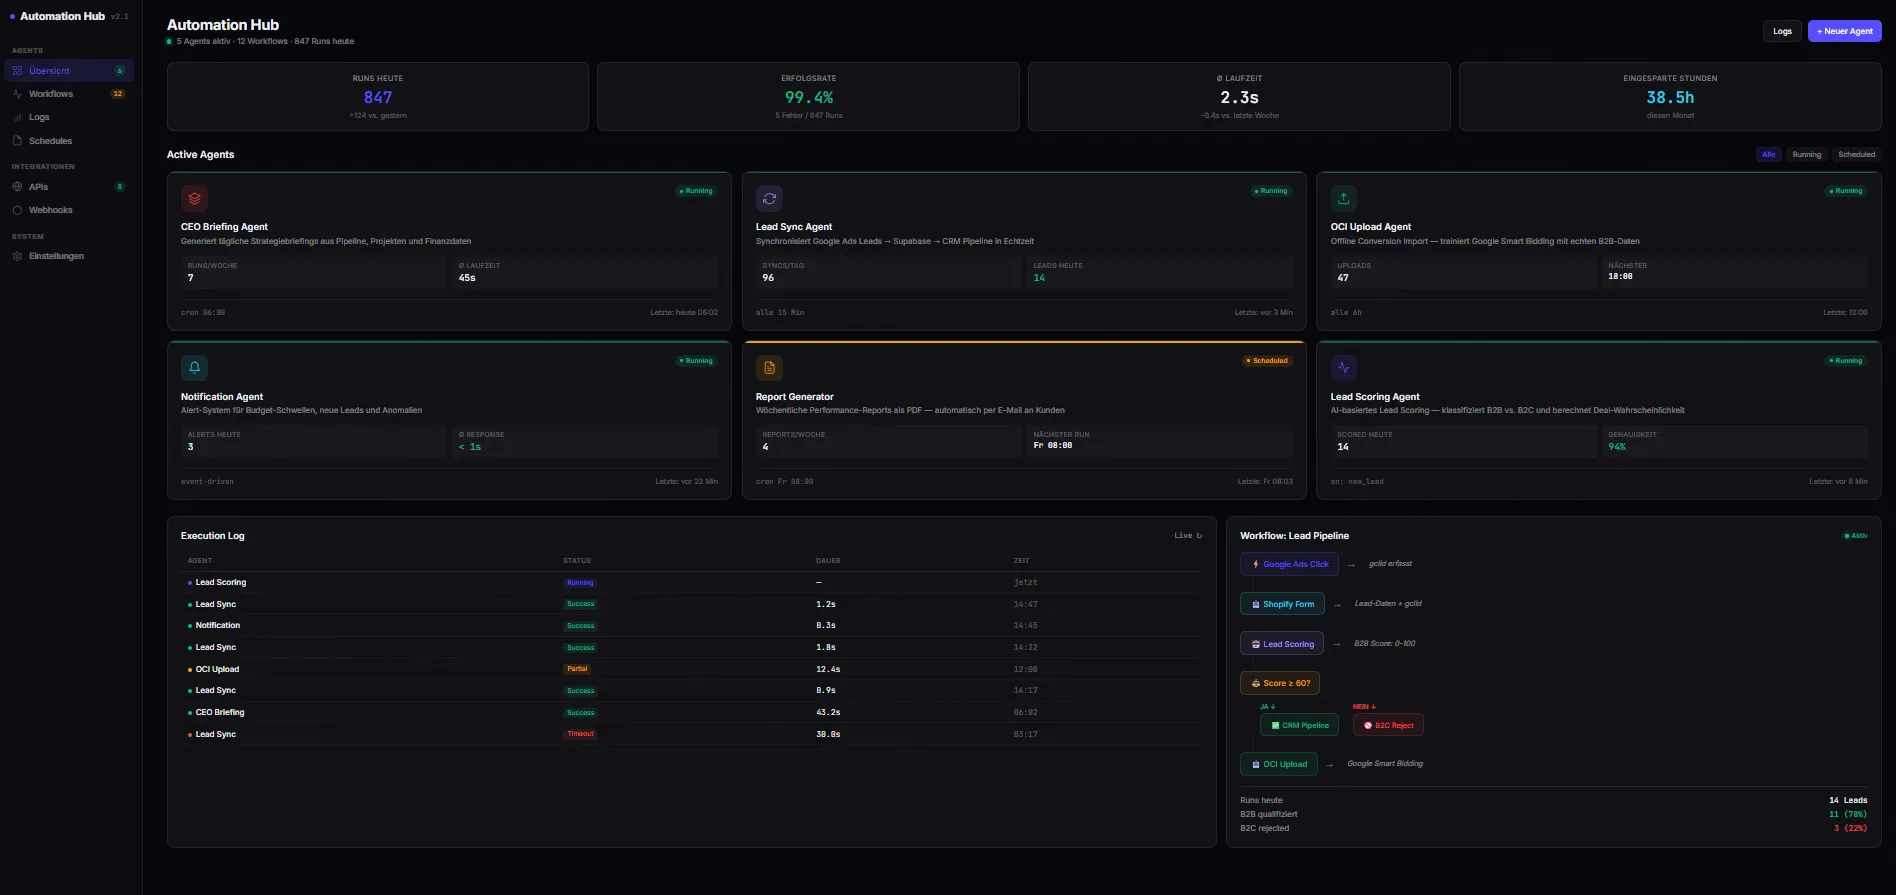
Task: Click the Report Generator card title
Action: [794, 397]
